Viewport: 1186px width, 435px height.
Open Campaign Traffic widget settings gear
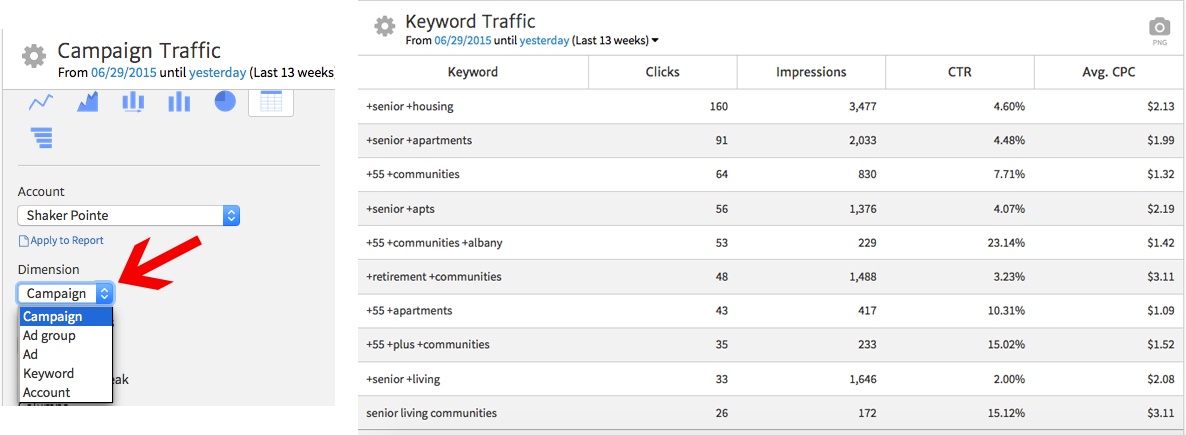(x=34, y=56)
